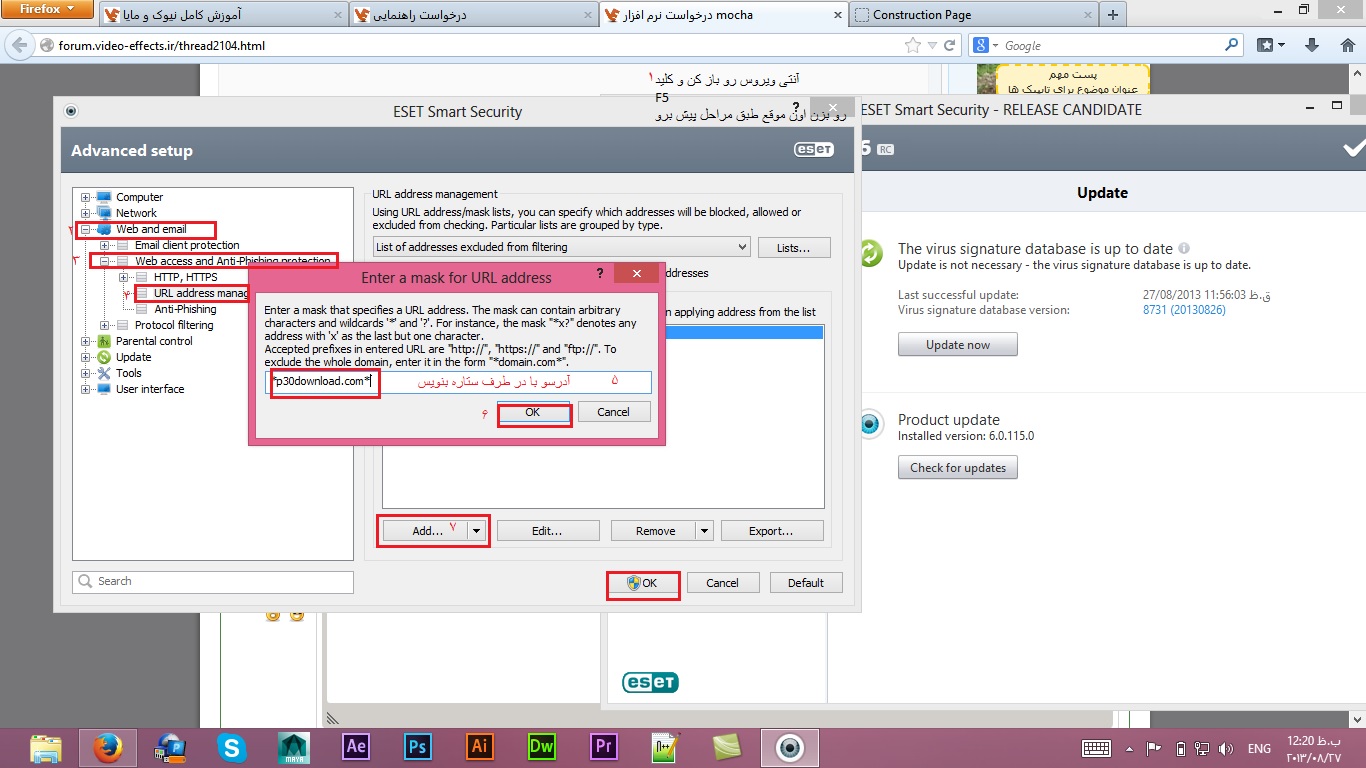Cancel the 'Enter a mask for URL address' dialog
Viewport: 1366px width, 768px height.
(613, 412)
